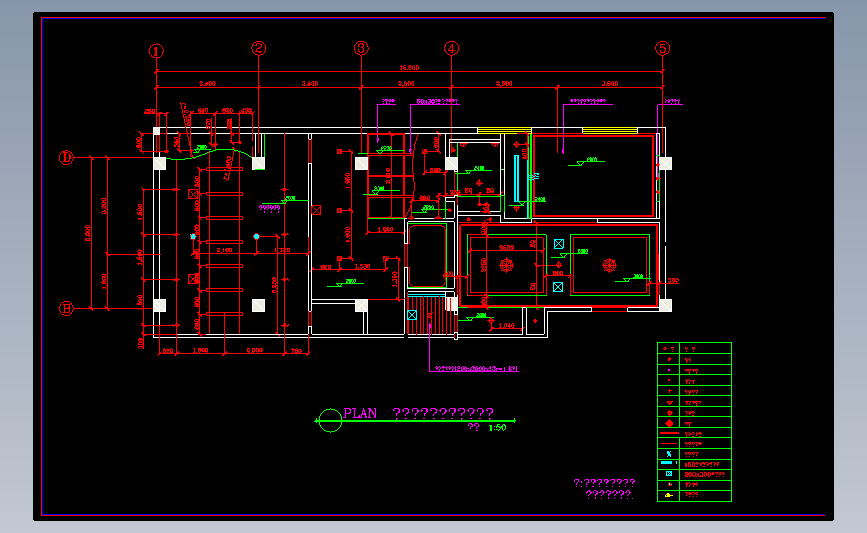Select the left room's chandelier ceiling symbol

click(506, 265)
